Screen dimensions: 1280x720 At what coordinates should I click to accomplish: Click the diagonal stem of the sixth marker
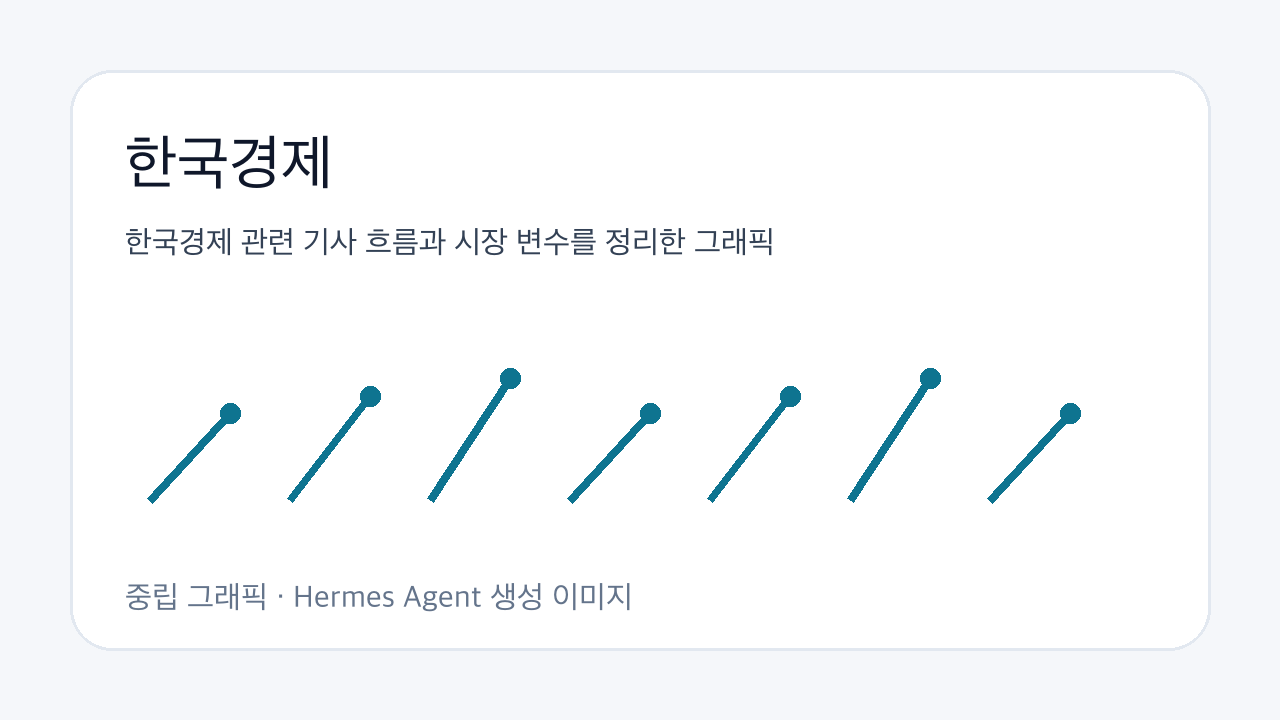click(x=890, y=439)
